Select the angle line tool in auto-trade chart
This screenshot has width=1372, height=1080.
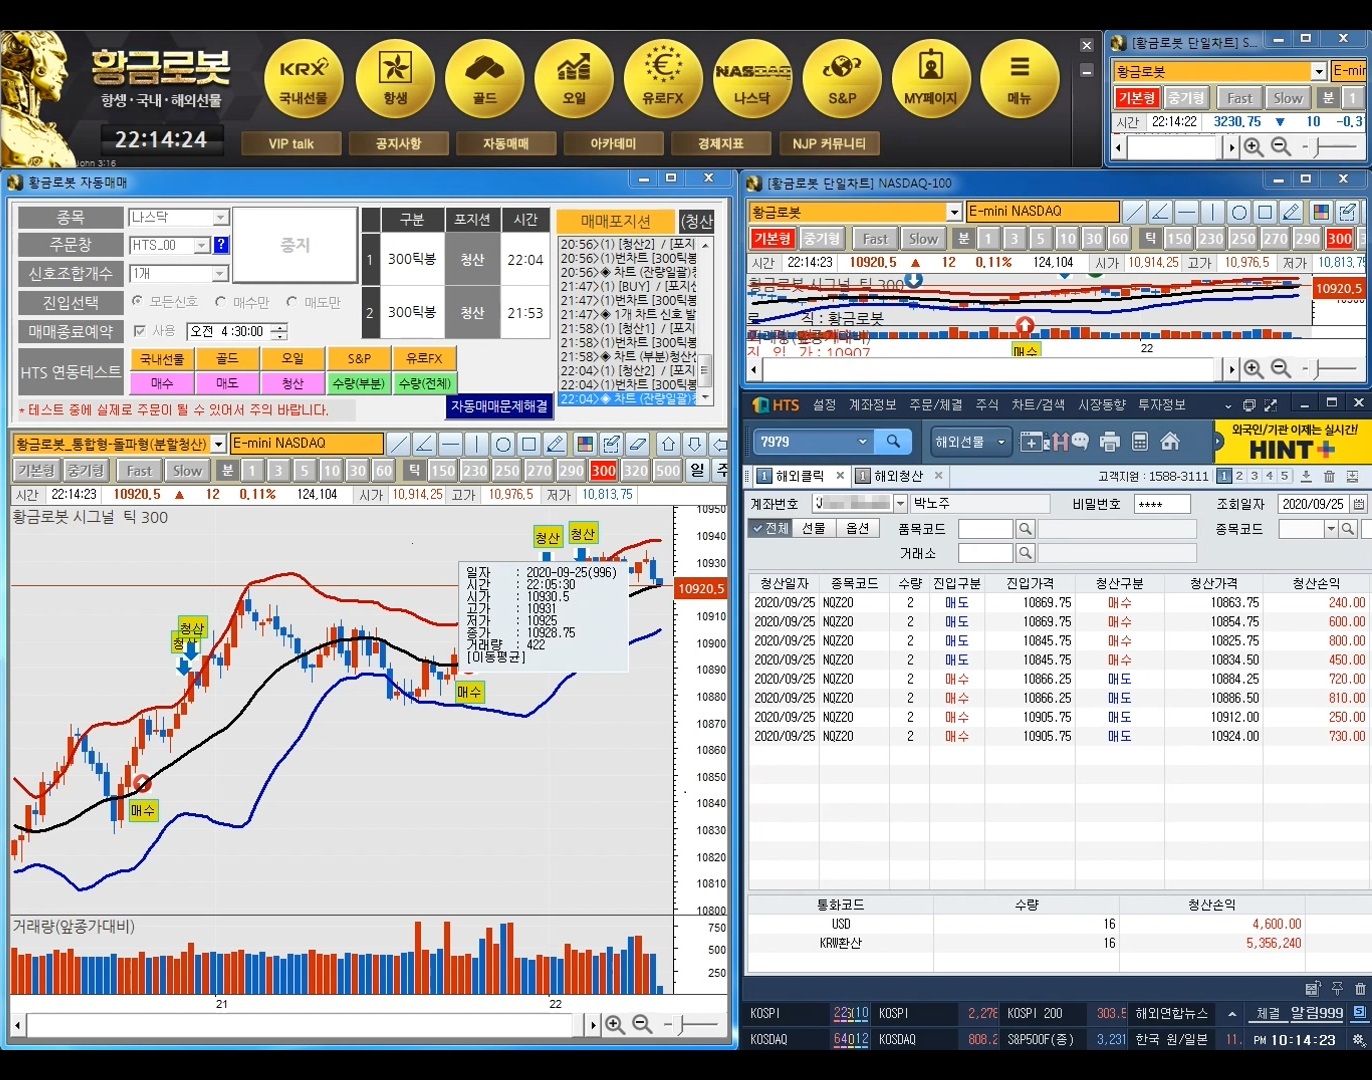(x=425, y=444)
